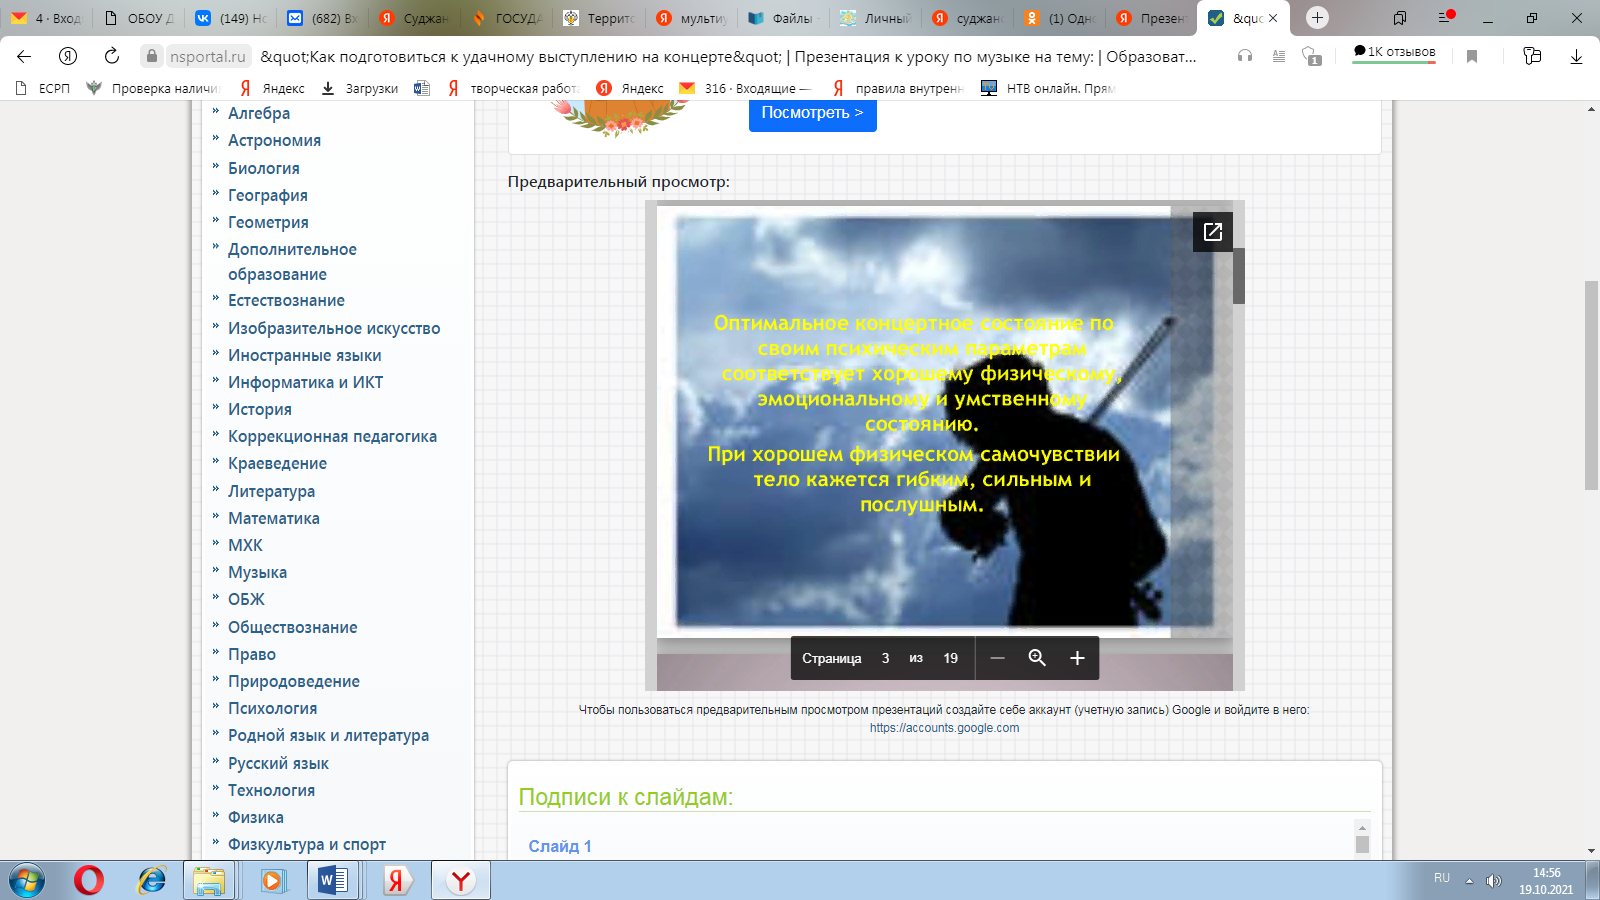Open the Музыка category
Screen dimensions: 1600x900
pyautogui.click(x=257, y=572)
